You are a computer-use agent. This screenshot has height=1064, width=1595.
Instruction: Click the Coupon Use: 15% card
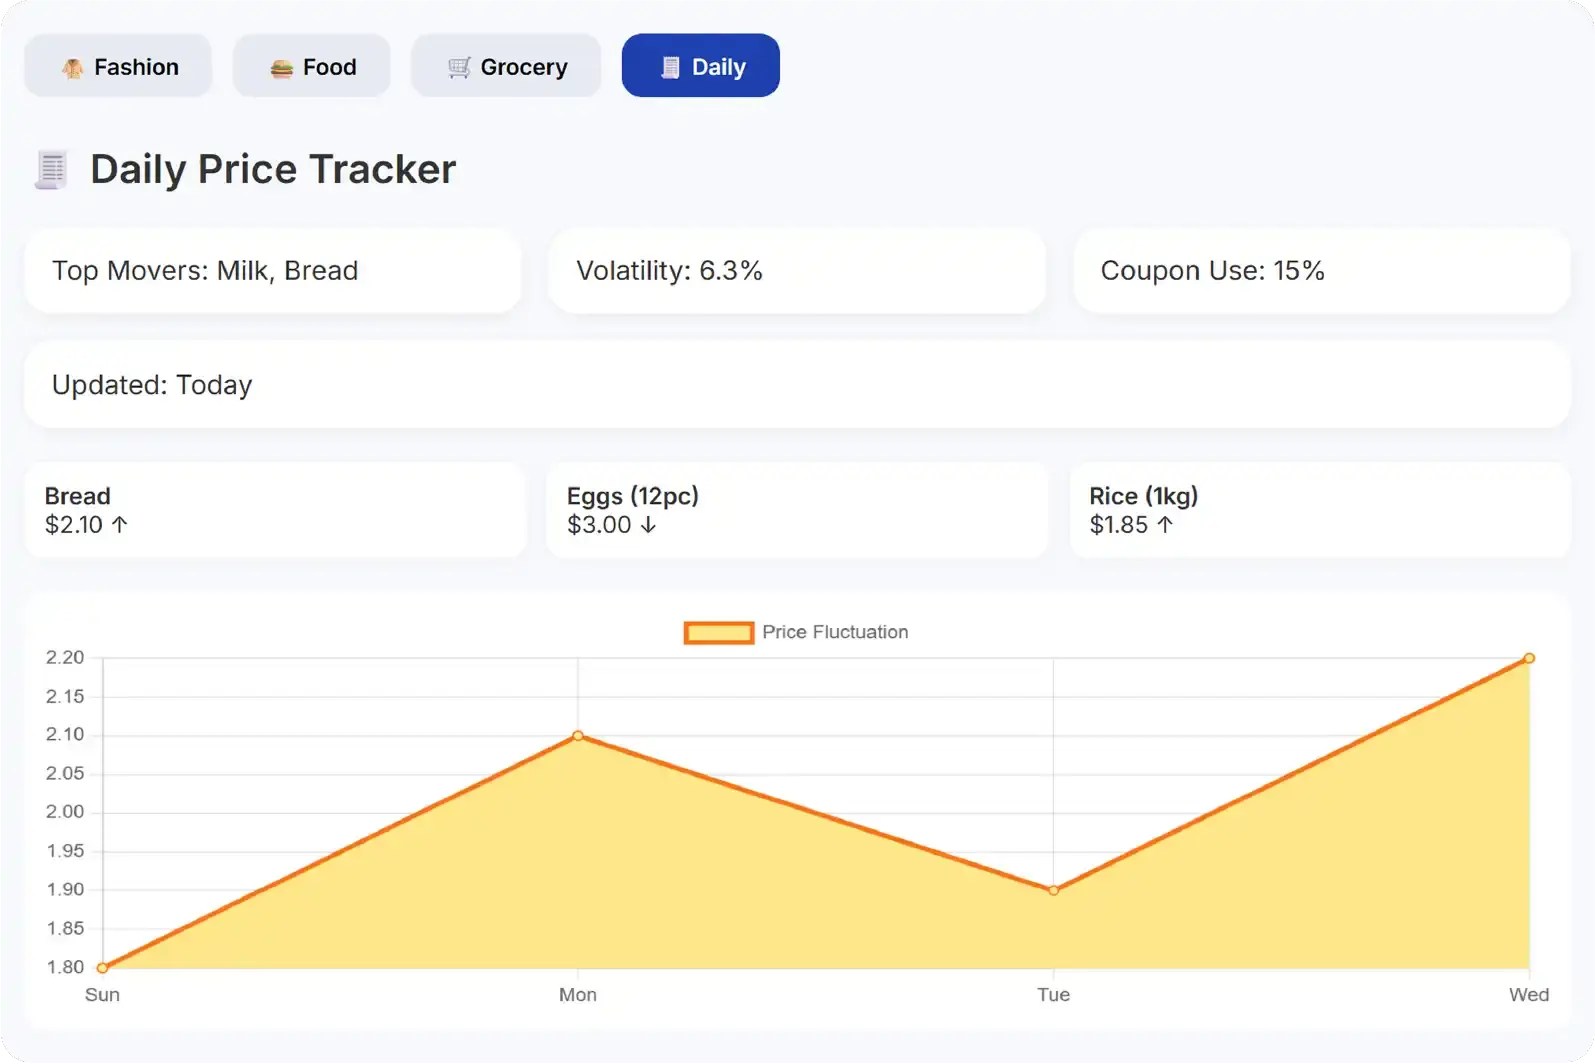coord(1321,271)
